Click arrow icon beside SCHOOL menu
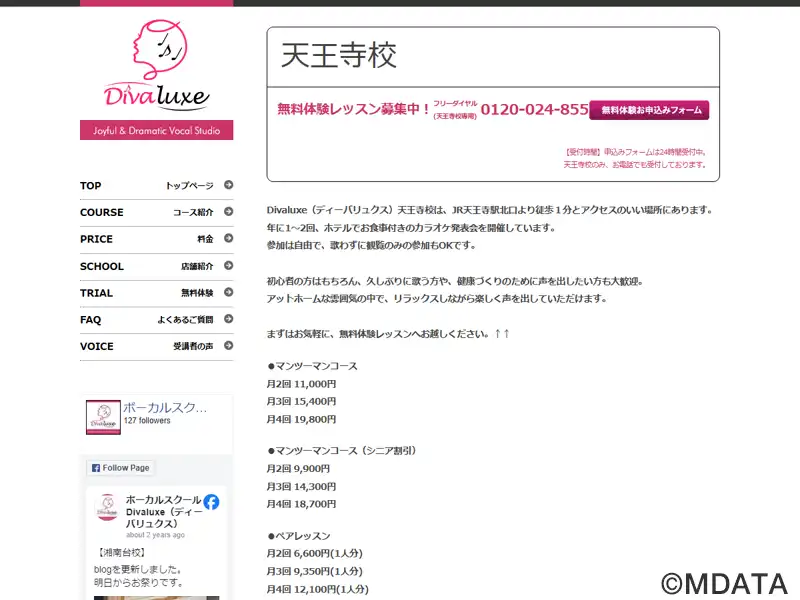The height and width of the screenshot is (600, 800). (x=229, y=265)
